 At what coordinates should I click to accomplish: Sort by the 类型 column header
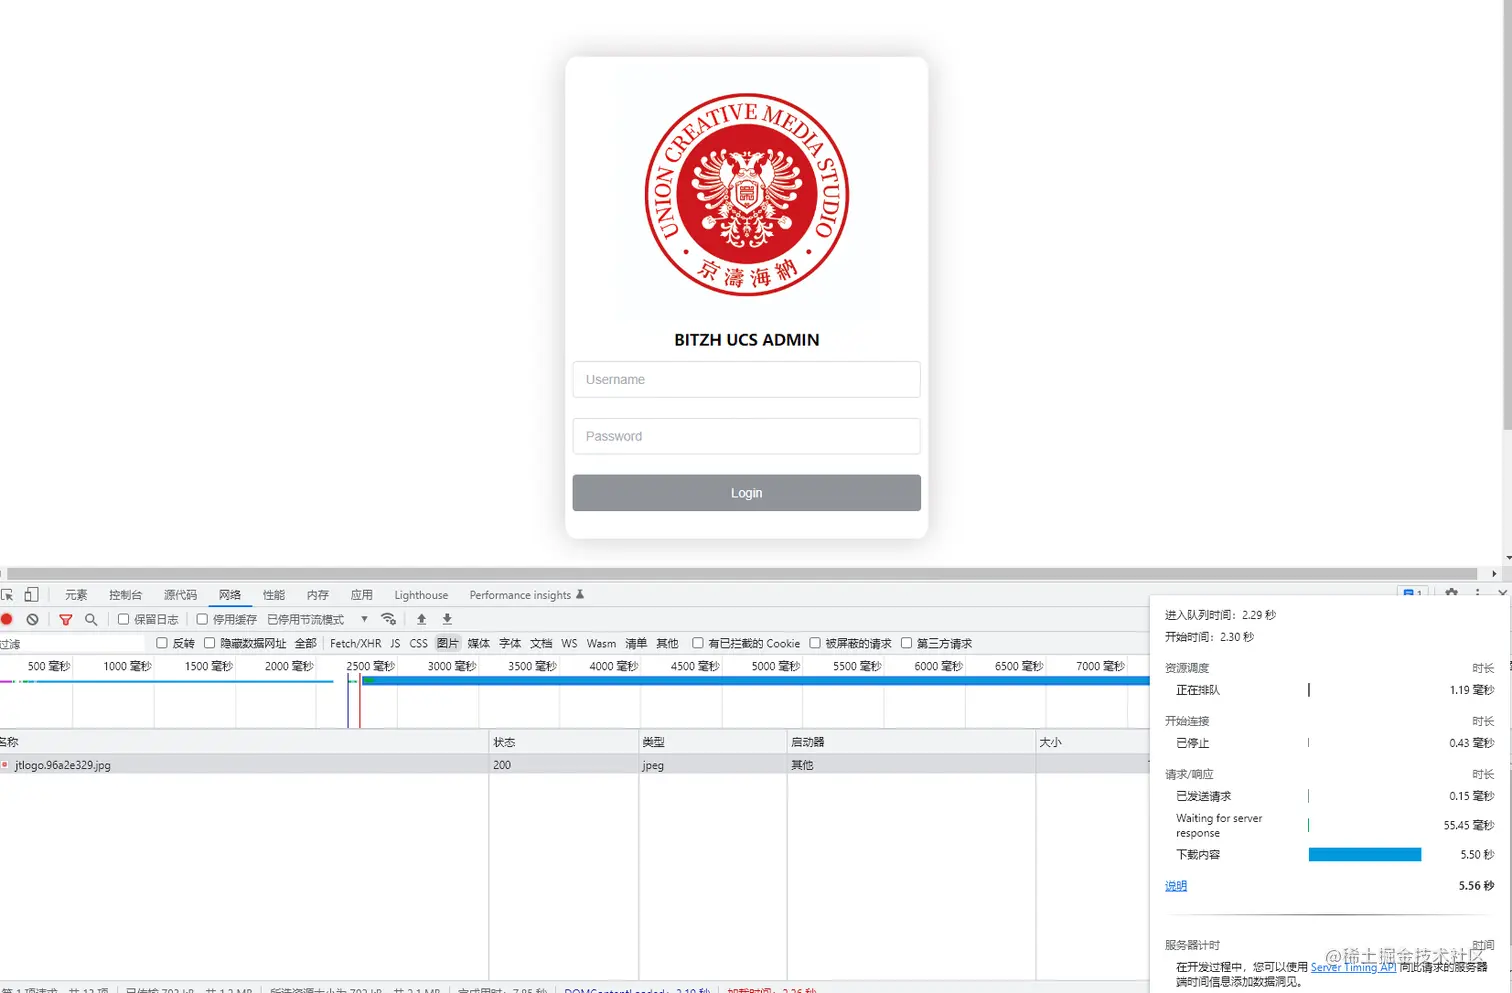pos(713,742)
